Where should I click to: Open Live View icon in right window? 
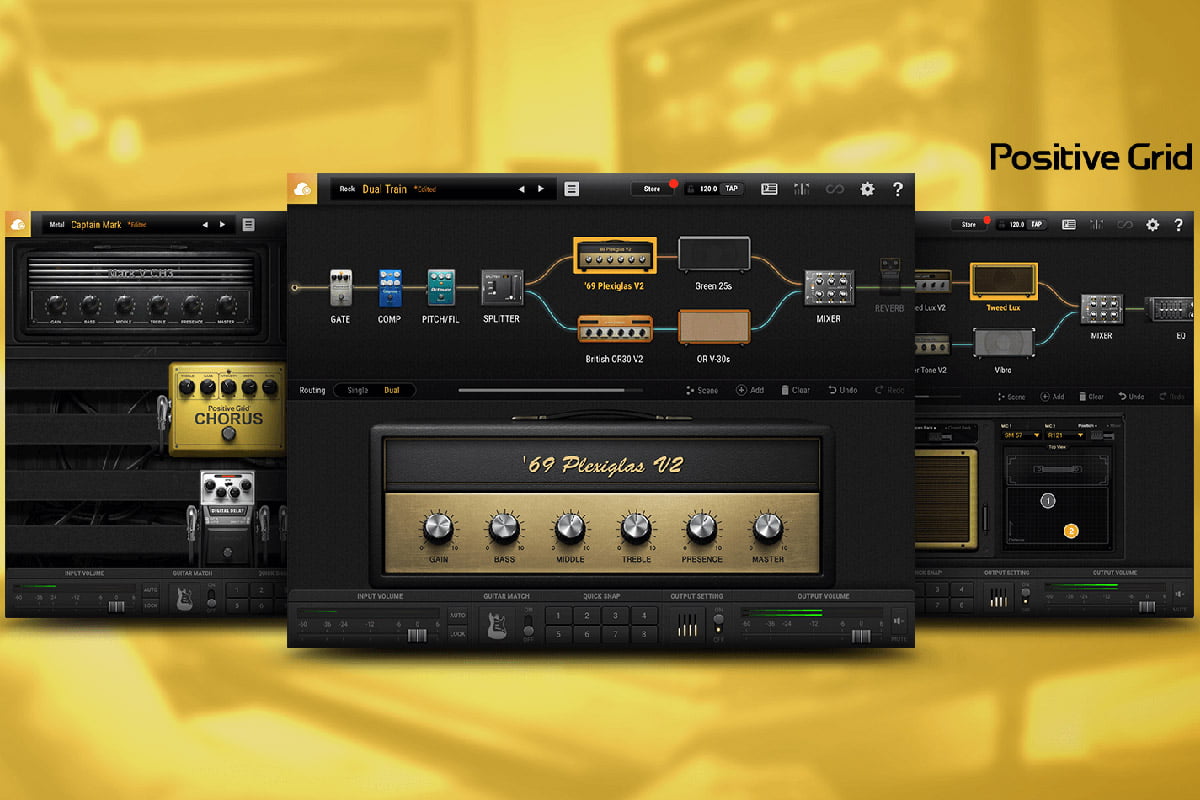(x=1069, y=225)
